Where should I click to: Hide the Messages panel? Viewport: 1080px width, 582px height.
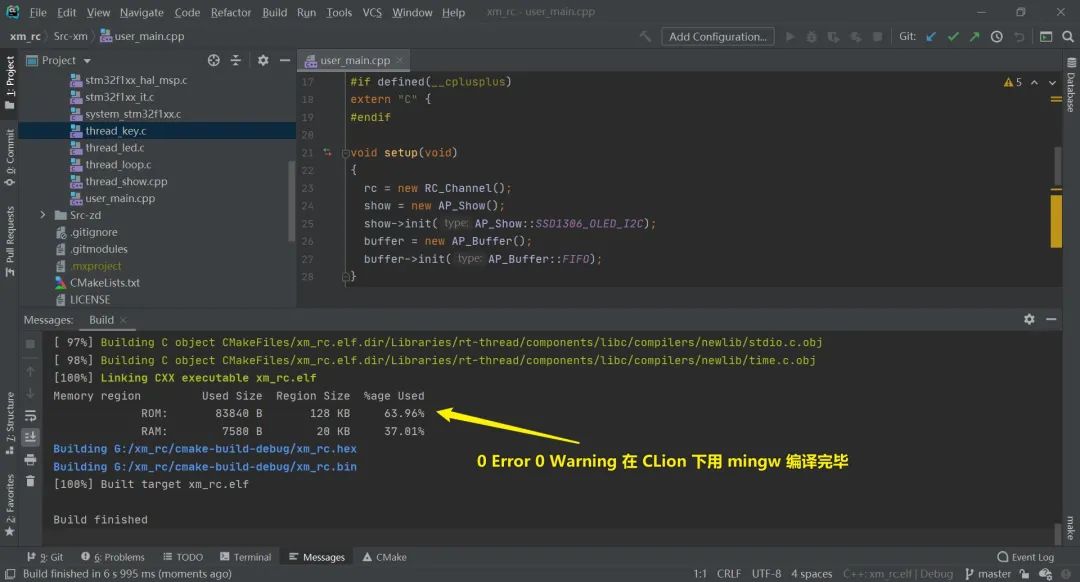click(x=1051, y=319)
